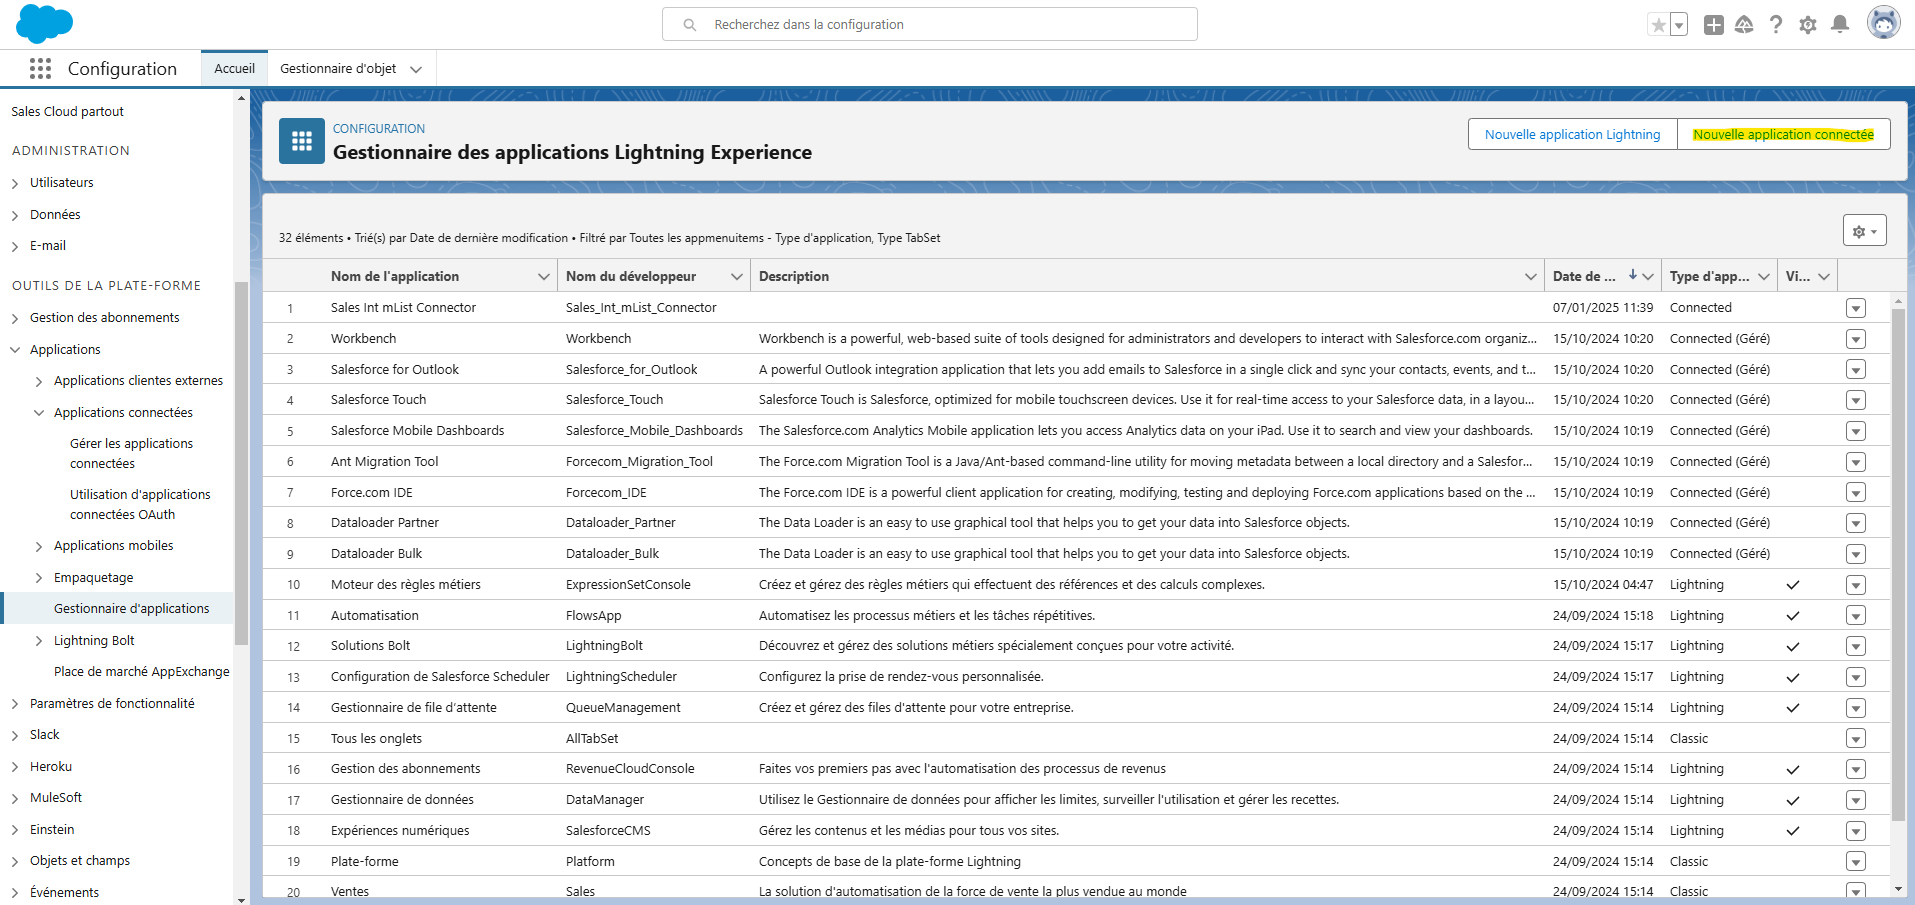Collapse Applications connectées node
The image size is (1915, 905).
pyautogui.click(x=39, y=413)
